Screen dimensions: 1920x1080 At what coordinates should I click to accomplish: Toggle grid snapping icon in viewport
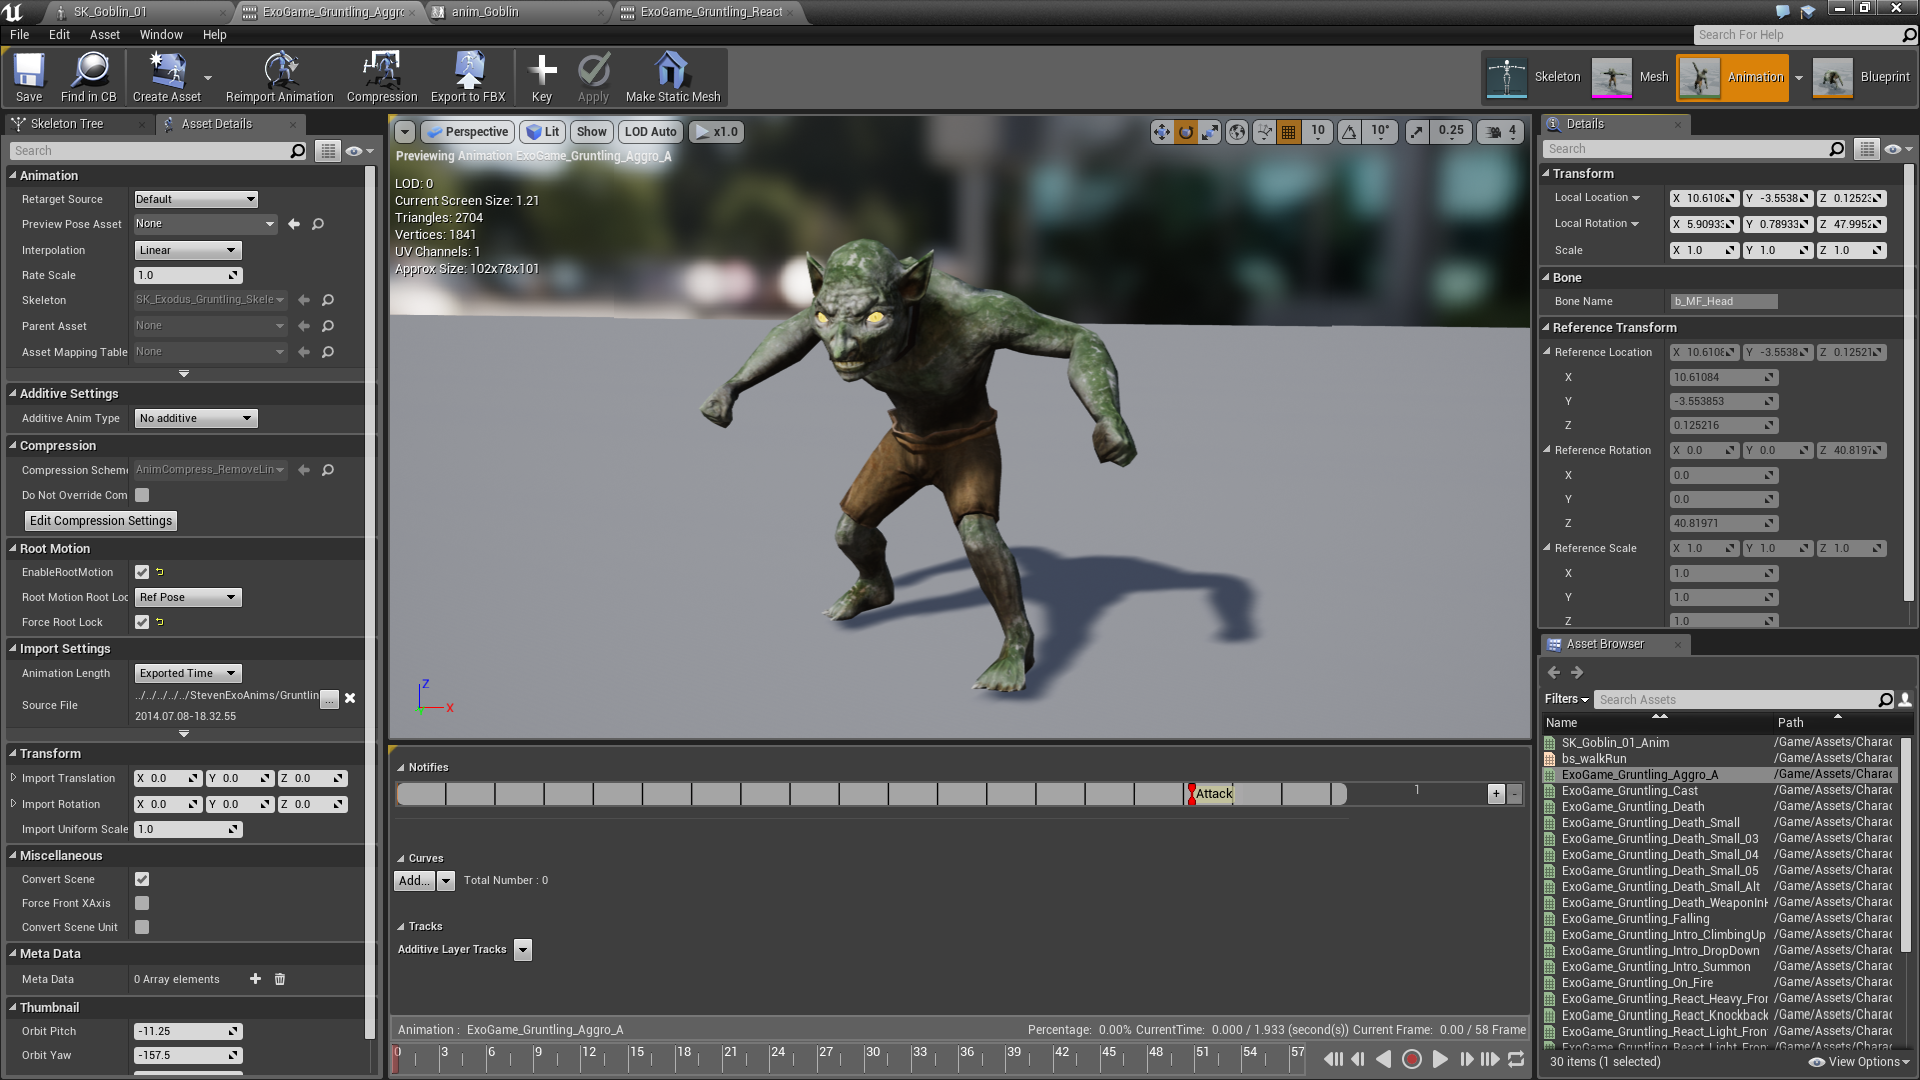pyautogui.click(x=1289, y=132)
